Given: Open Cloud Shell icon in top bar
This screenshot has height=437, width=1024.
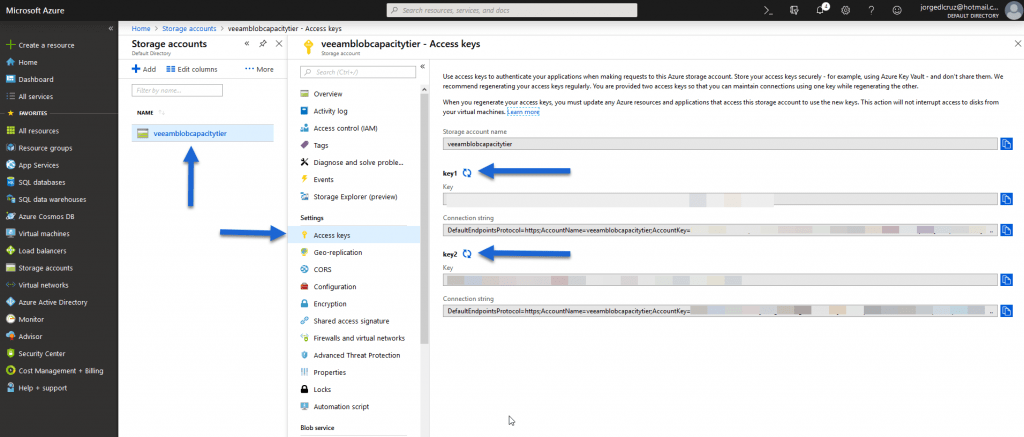Looking at the screenshot, I should (769, 10).
